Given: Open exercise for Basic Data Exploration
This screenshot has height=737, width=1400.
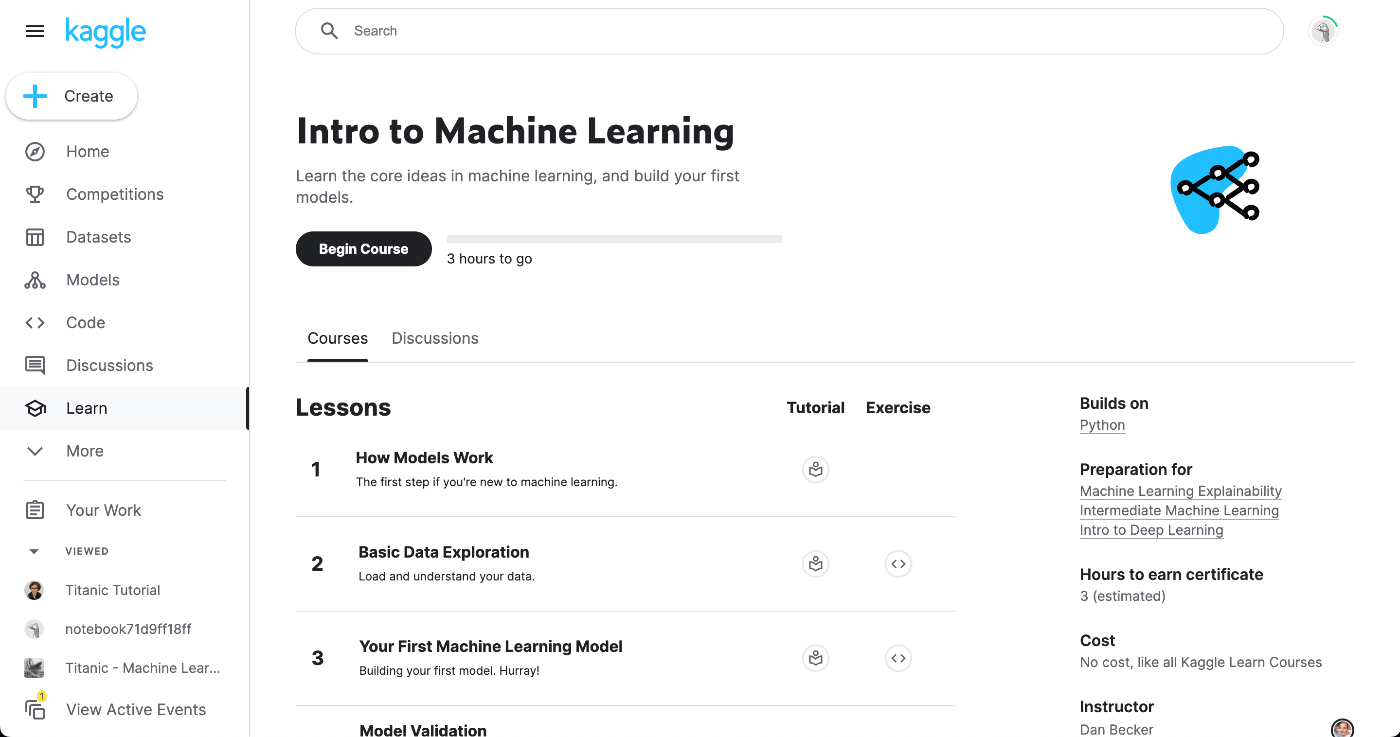Looking at the screenshot, I should point(898,564).
